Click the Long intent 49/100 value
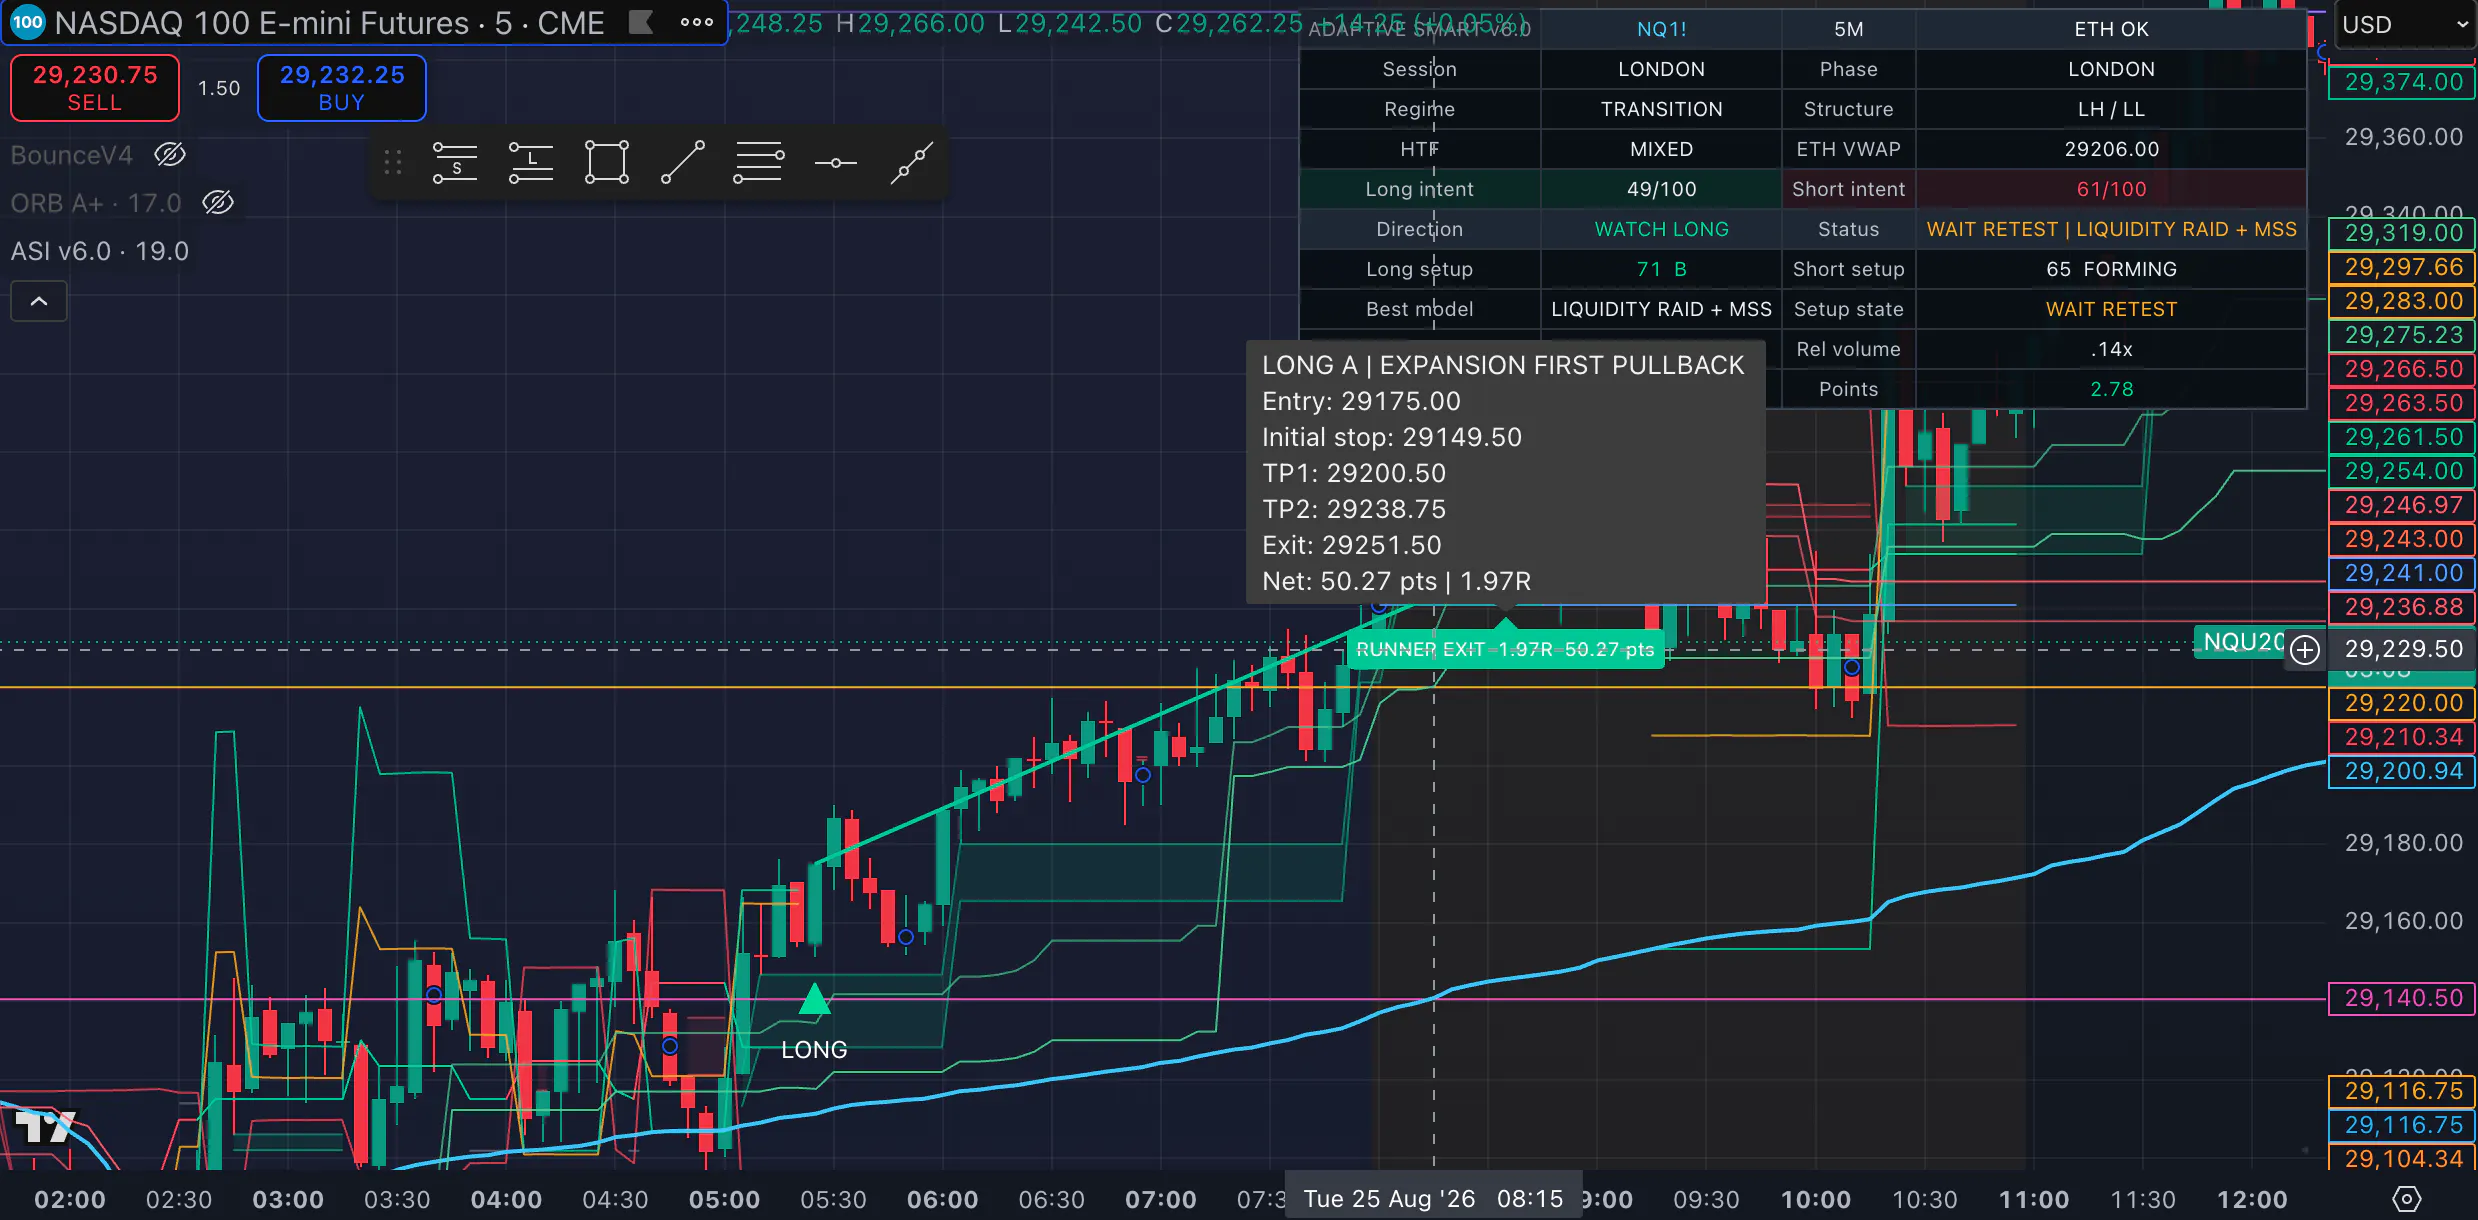 (1661, 189)
